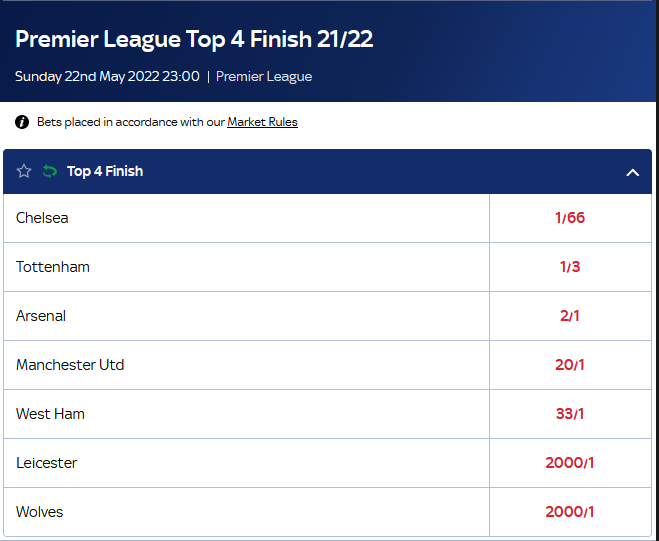Click the Arsenal team name
The height and width of the screenshot is (541, 659).
pyautogui.click(x=41, y=316)
